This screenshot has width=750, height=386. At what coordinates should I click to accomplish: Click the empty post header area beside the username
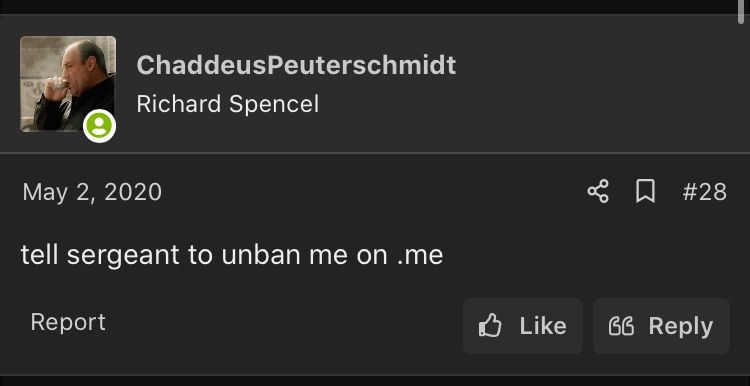(x=598, y=84)
